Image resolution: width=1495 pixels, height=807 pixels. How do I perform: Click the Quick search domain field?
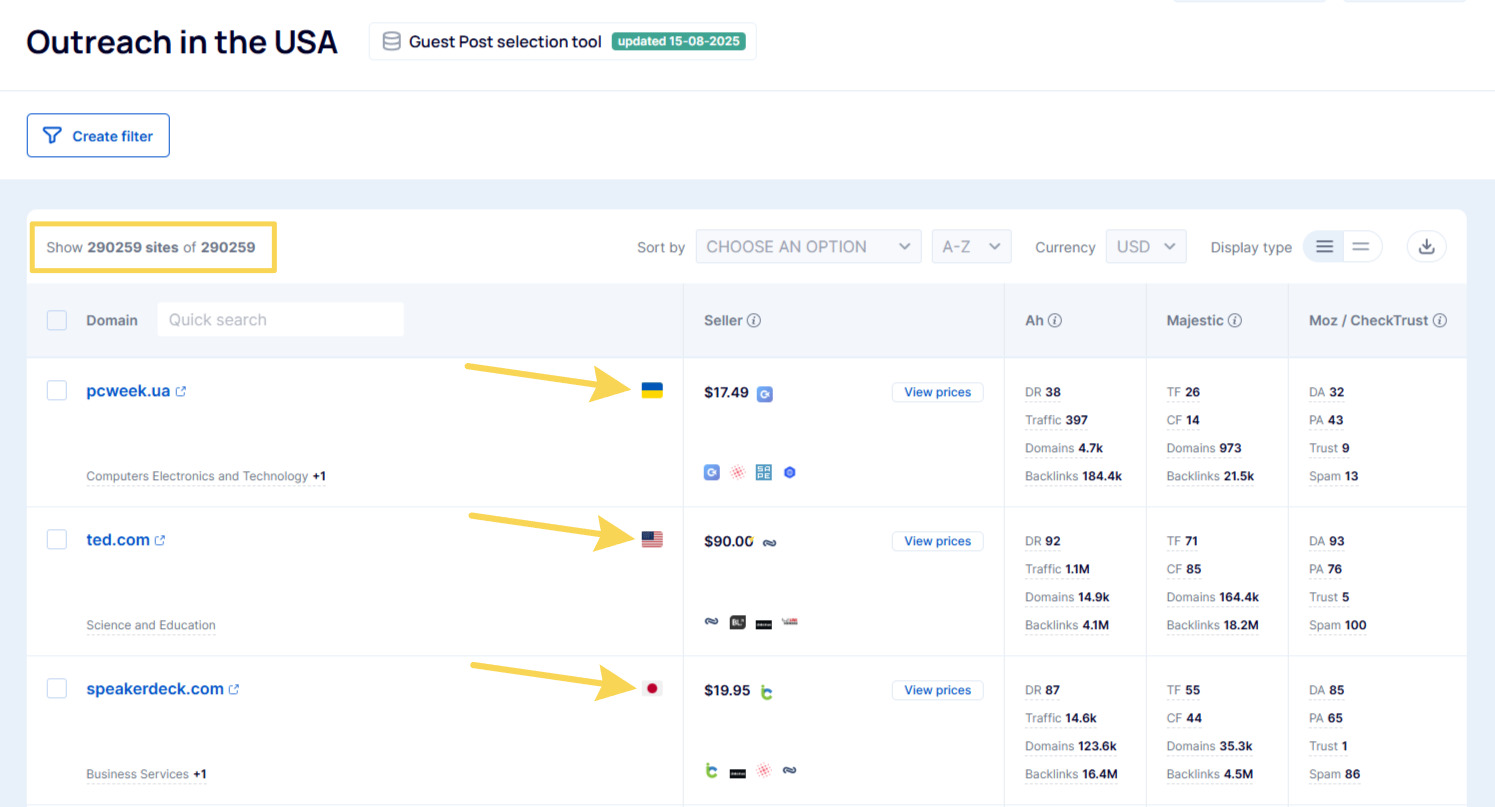pyautogui.click(x=280, y=320)
